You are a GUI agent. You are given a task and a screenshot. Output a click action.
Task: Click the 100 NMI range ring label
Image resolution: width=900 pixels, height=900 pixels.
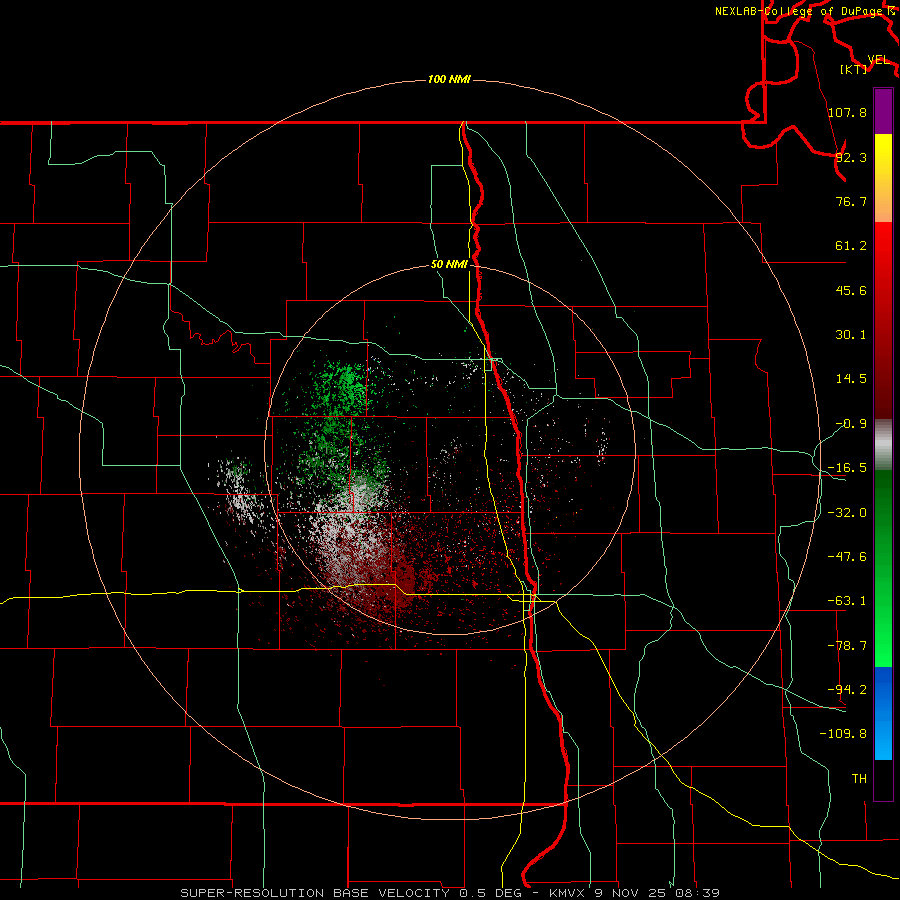pos(449,79)
